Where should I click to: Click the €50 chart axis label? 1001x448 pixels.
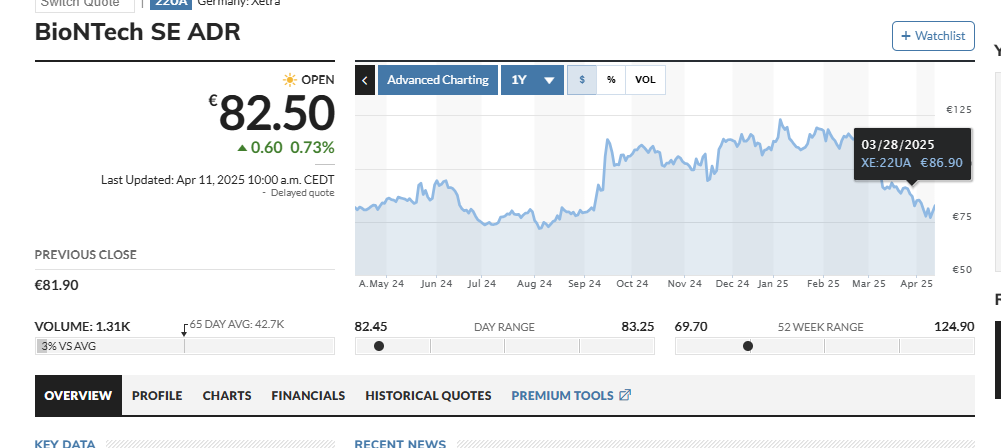961,269
